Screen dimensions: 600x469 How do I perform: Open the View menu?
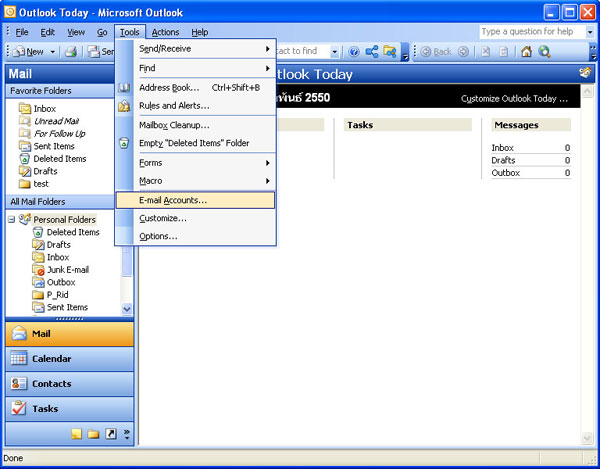(x=76, y=32)
